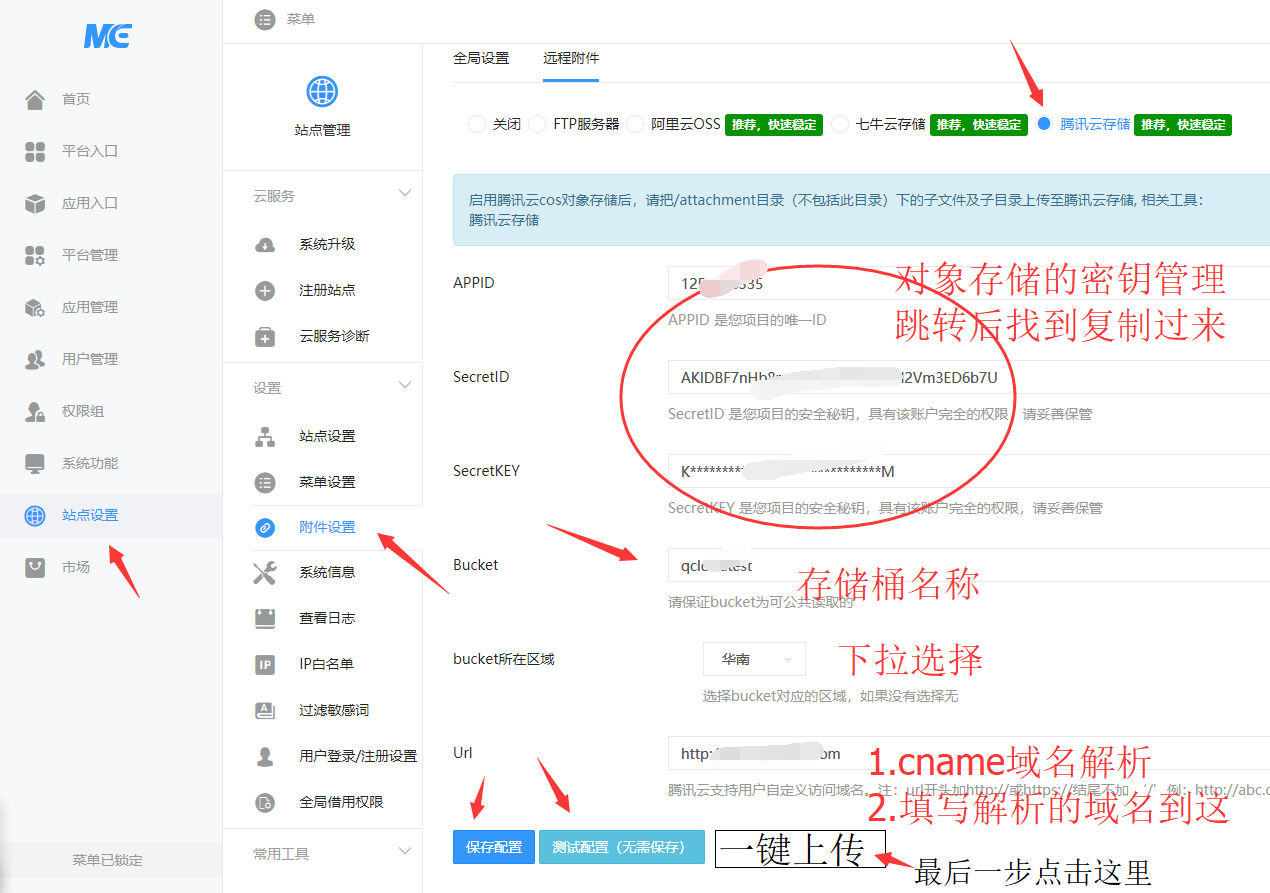This screenshot has width=1270, height=893.
Task: Click the 应用管理 icon
Action: click(35, 307)
